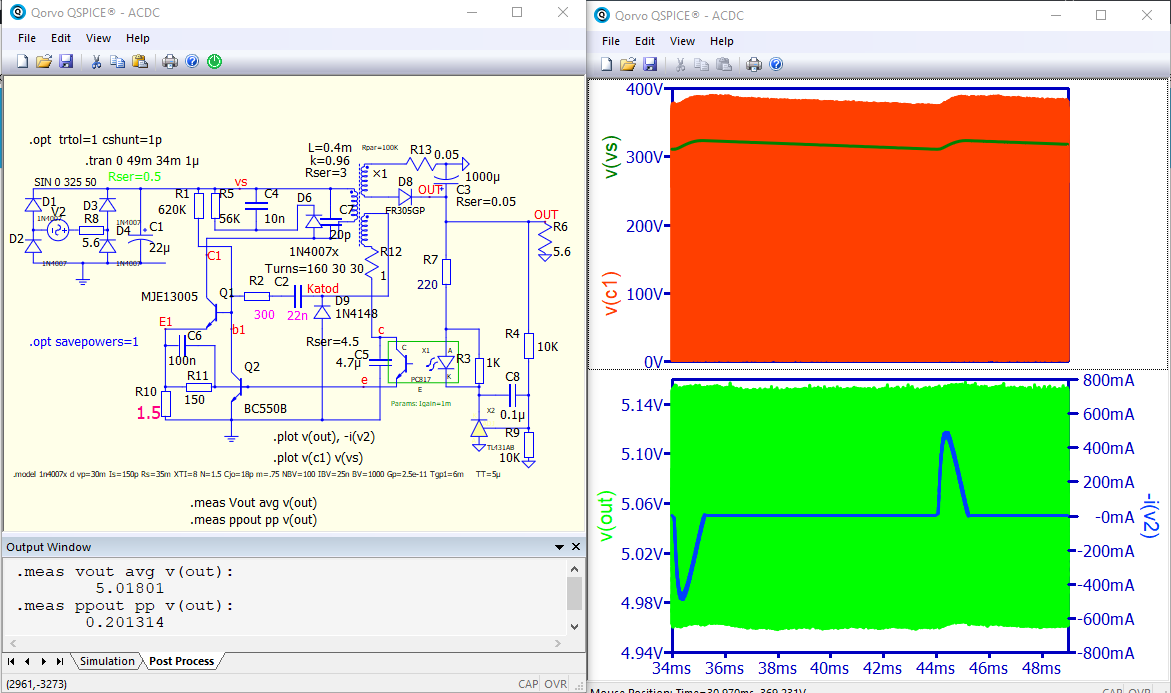Click .tran 0 49m 34m 1µ directive
This screenshot has height=693, width=1171.
(142, 161)
